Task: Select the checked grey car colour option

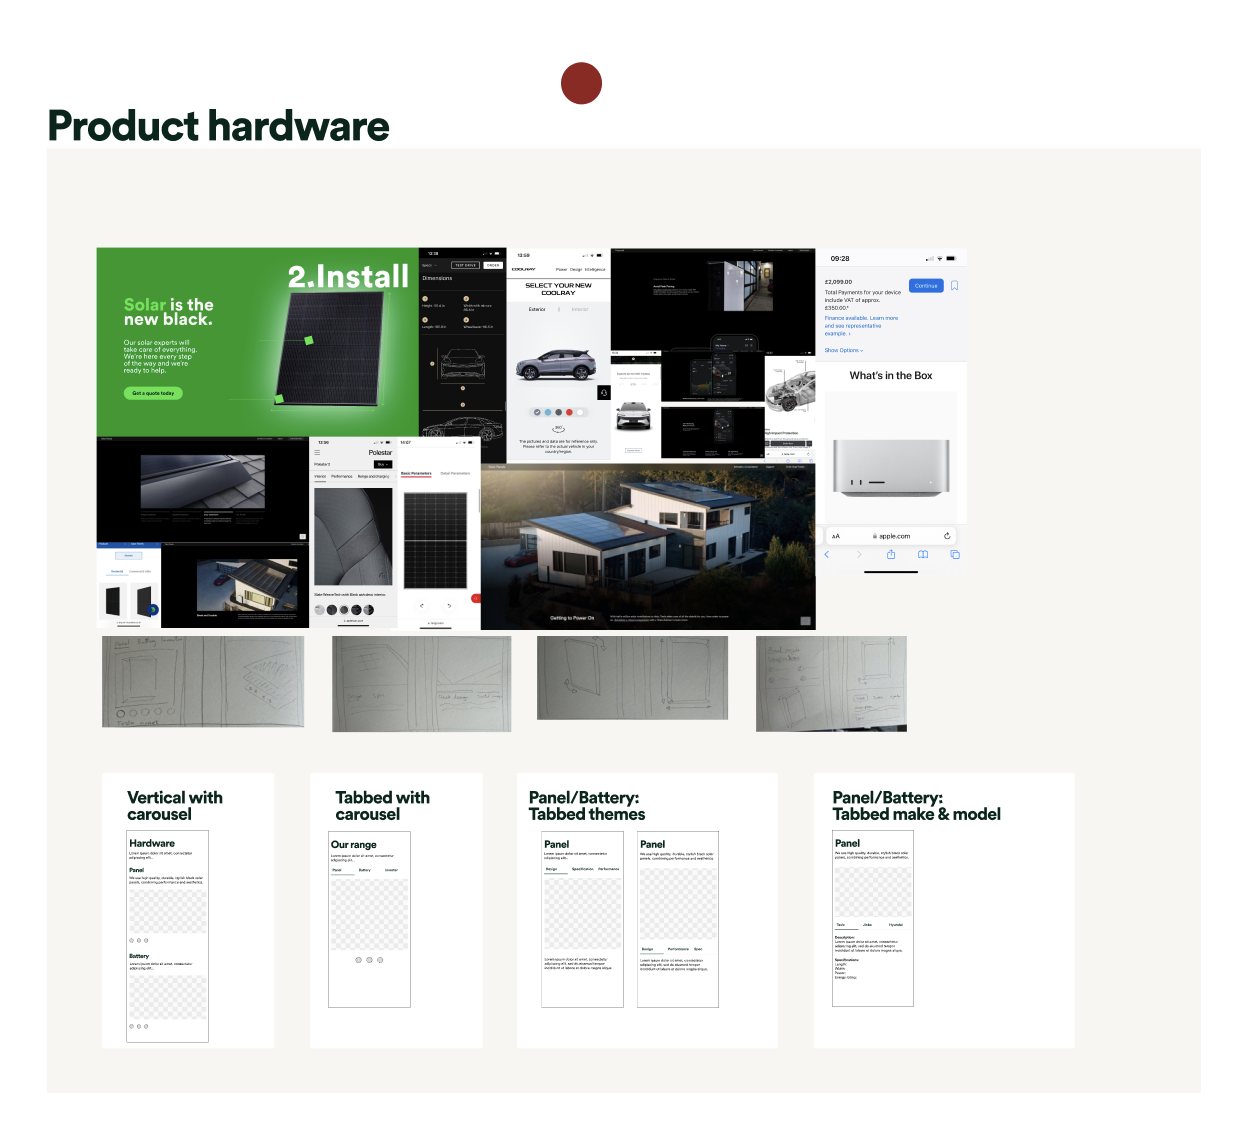Action: (537, 412)
